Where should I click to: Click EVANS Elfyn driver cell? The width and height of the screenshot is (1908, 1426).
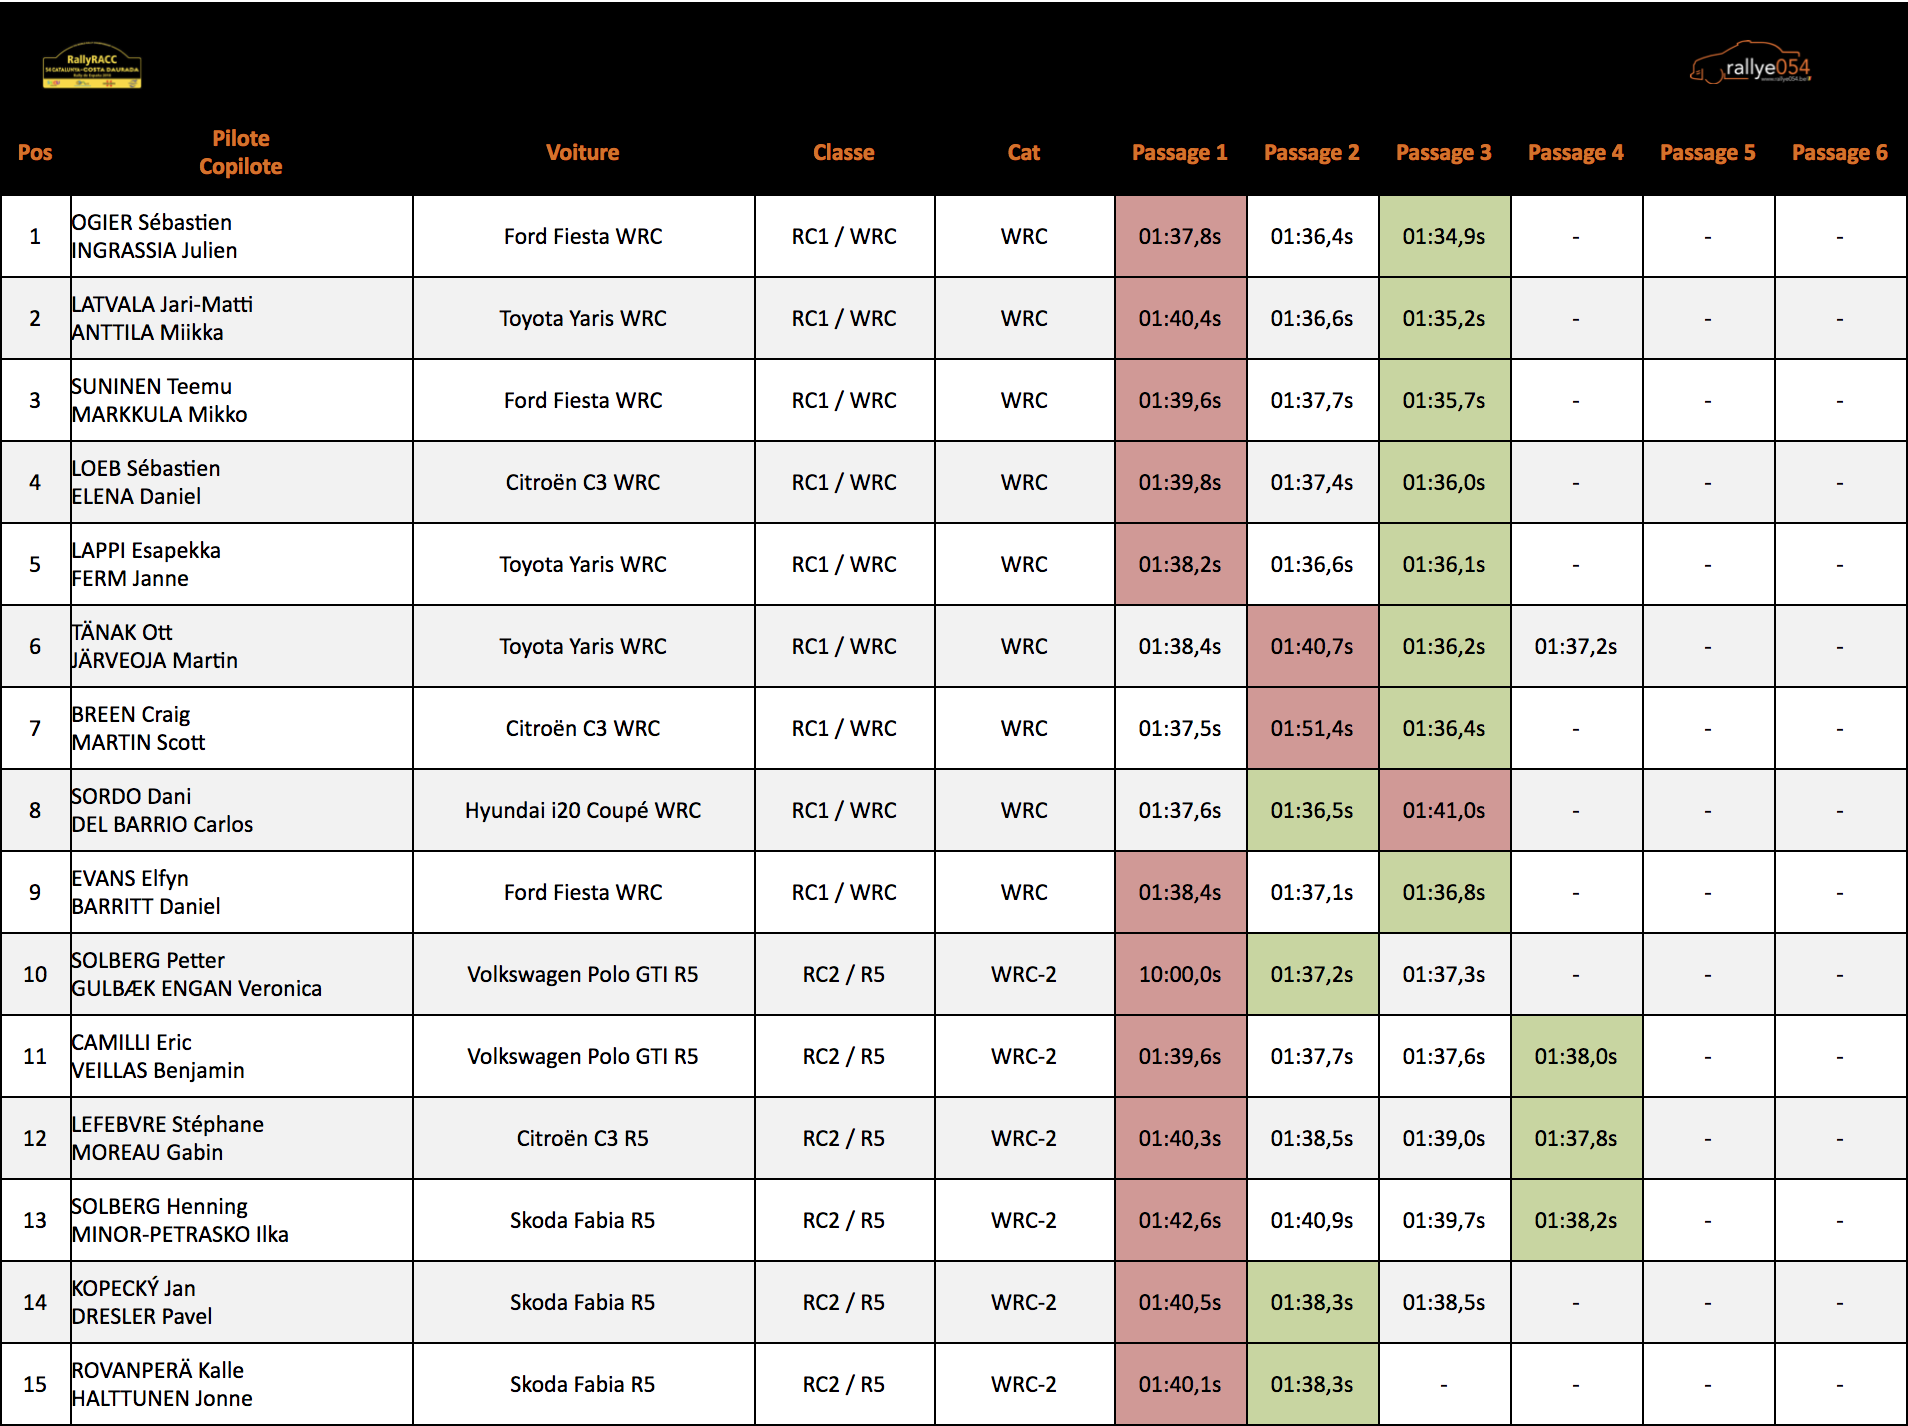(241, 893)
